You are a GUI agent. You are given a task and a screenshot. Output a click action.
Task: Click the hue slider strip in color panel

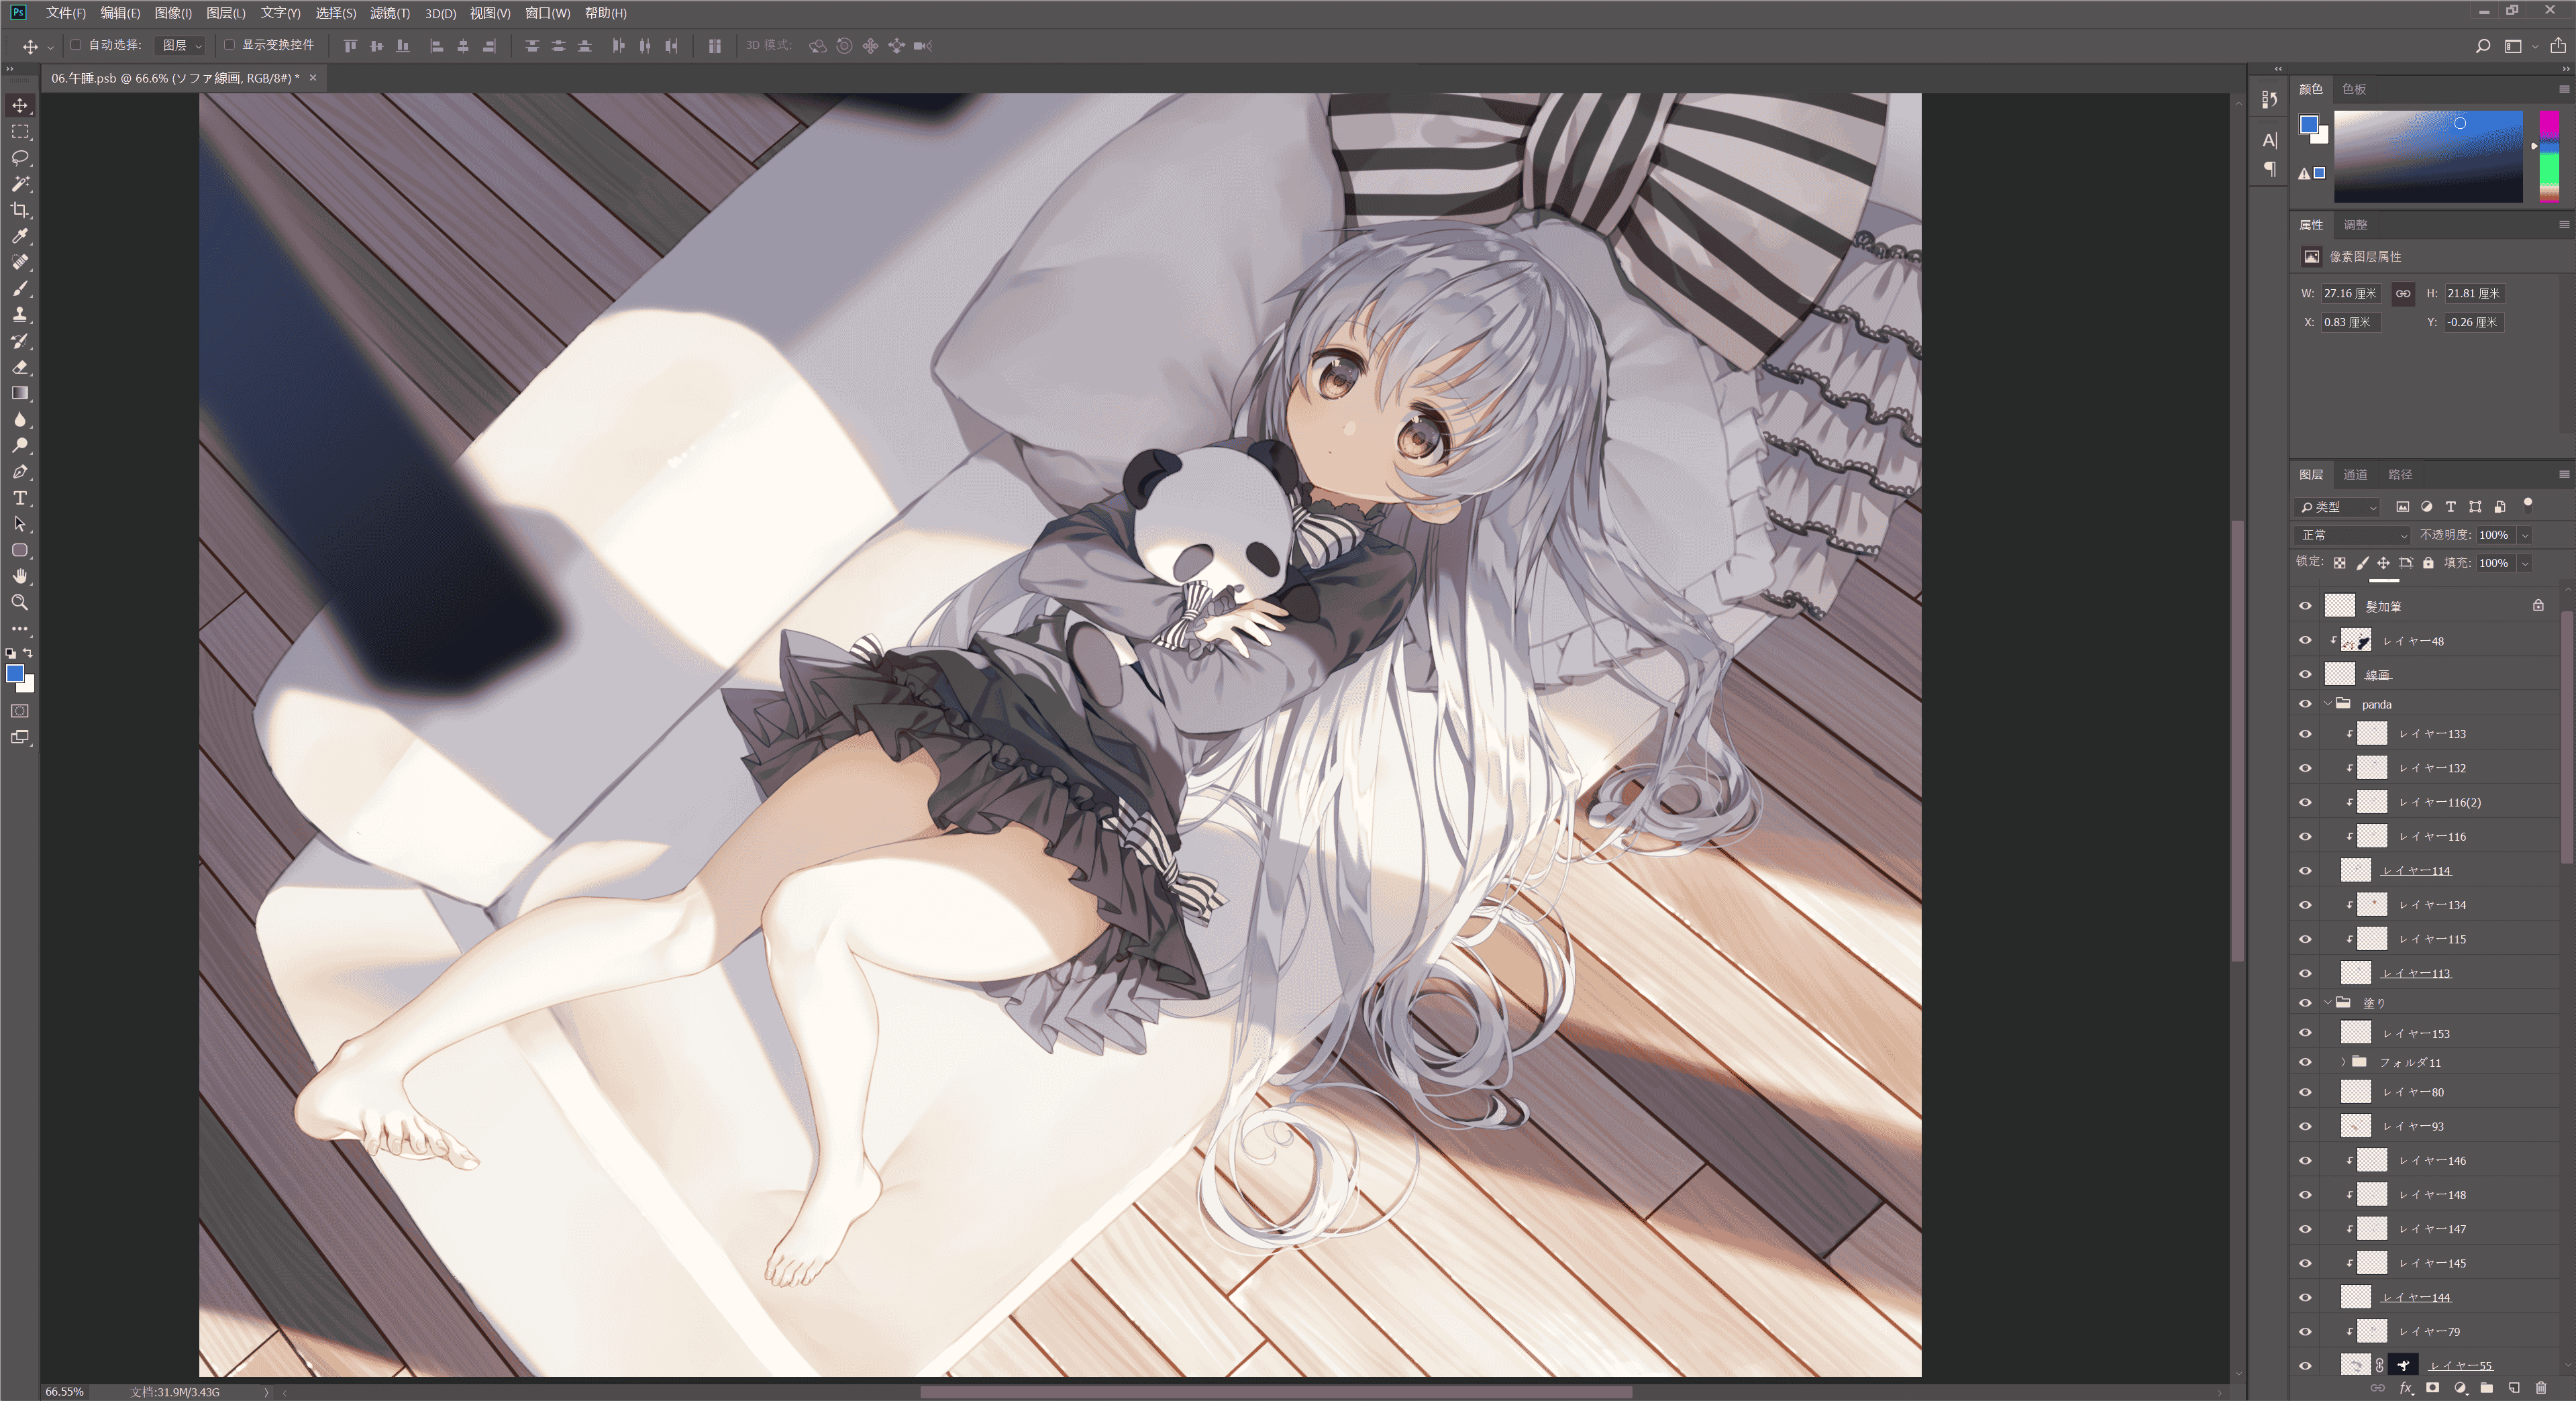click(2549, 157)
